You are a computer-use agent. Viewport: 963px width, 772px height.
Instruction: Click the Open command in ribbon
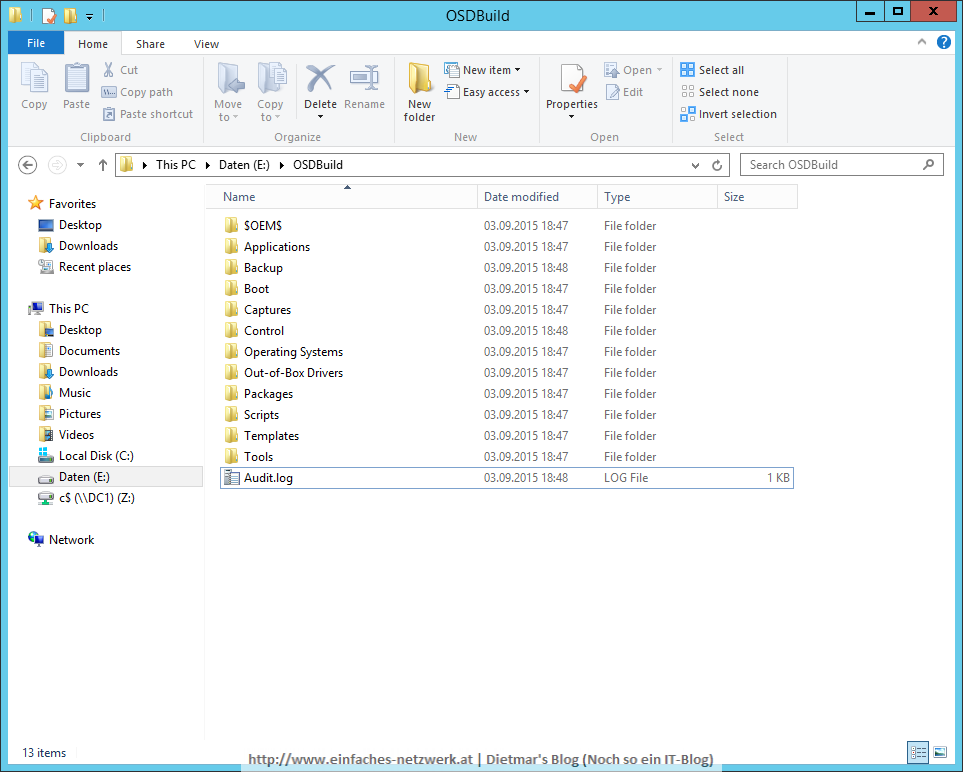pos(633,70)
